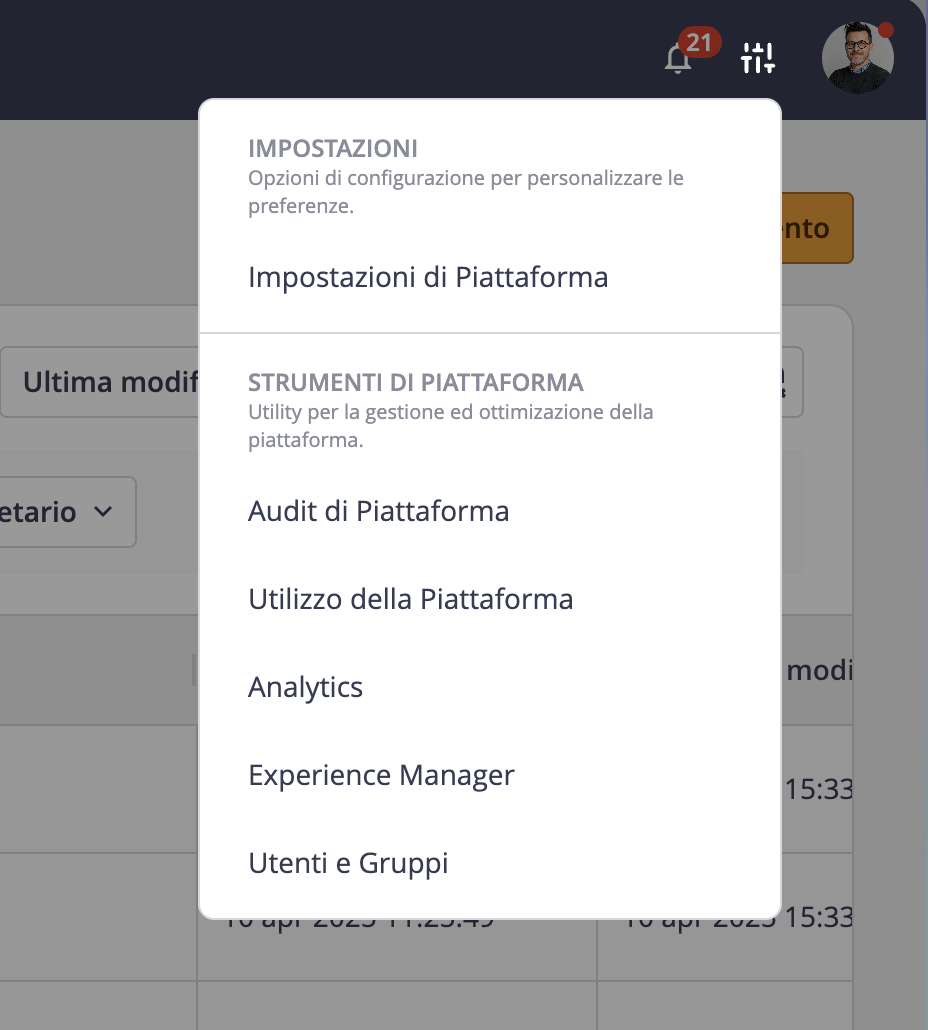The width and height of the screenshot is (928, 1030).
Task: Open Impostazioni di Piattaforma
Action: click(428, 277)
